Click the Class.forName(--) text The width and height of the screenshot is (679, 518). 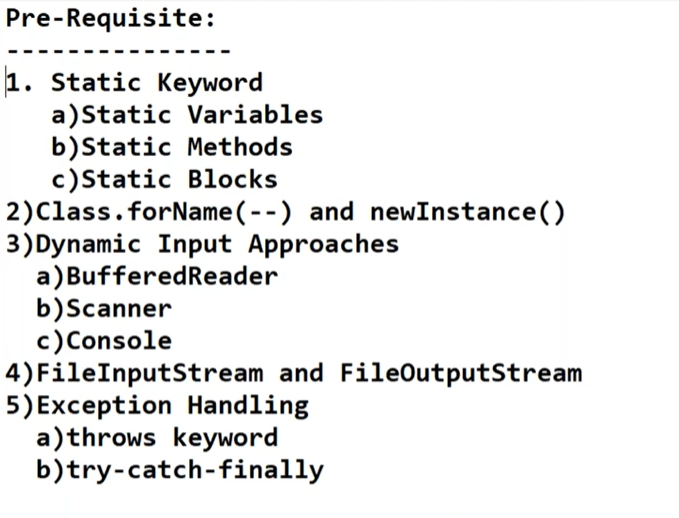tap(164, 212)
